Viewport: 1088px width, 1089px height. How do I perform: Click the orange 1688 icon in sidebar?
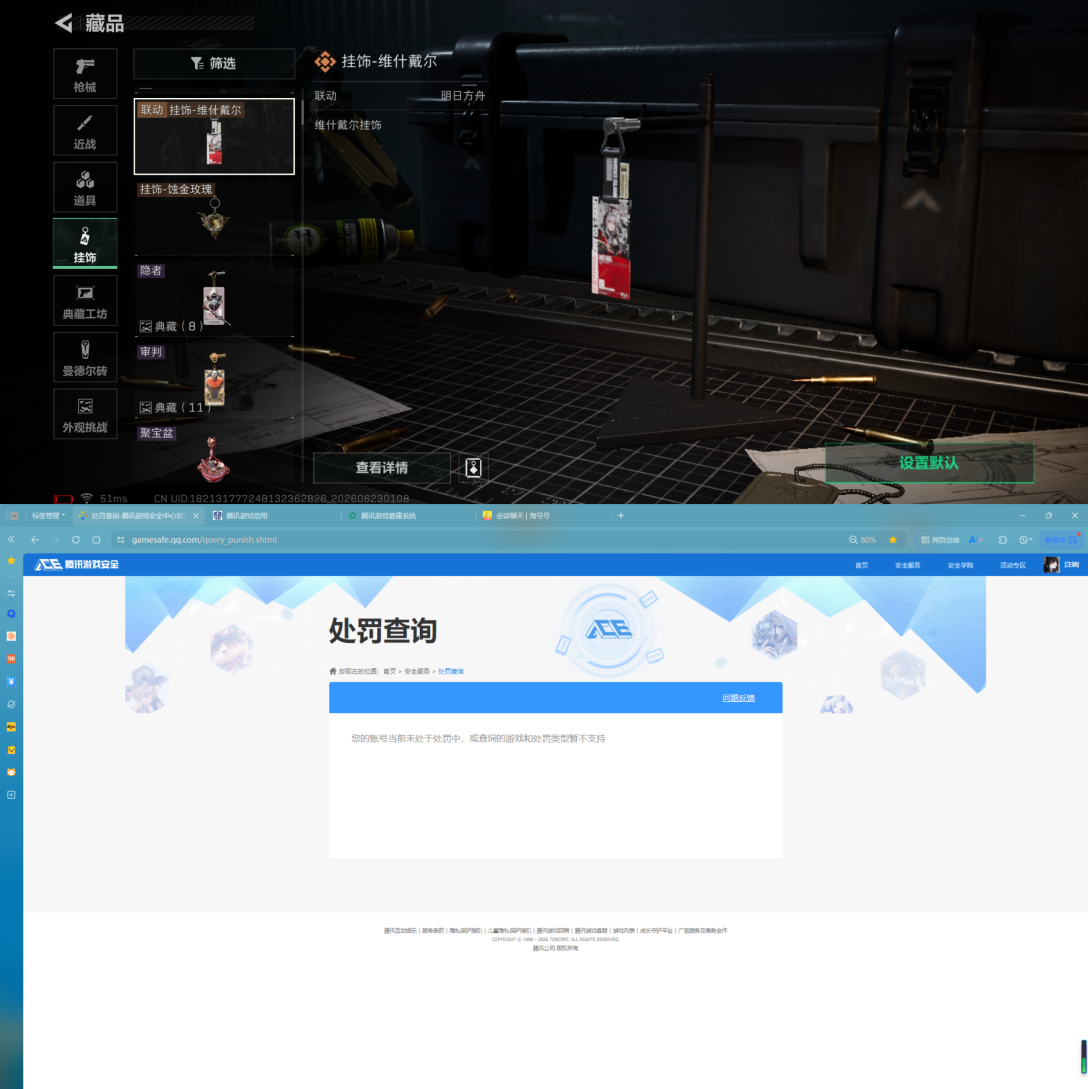click(11, 658)
